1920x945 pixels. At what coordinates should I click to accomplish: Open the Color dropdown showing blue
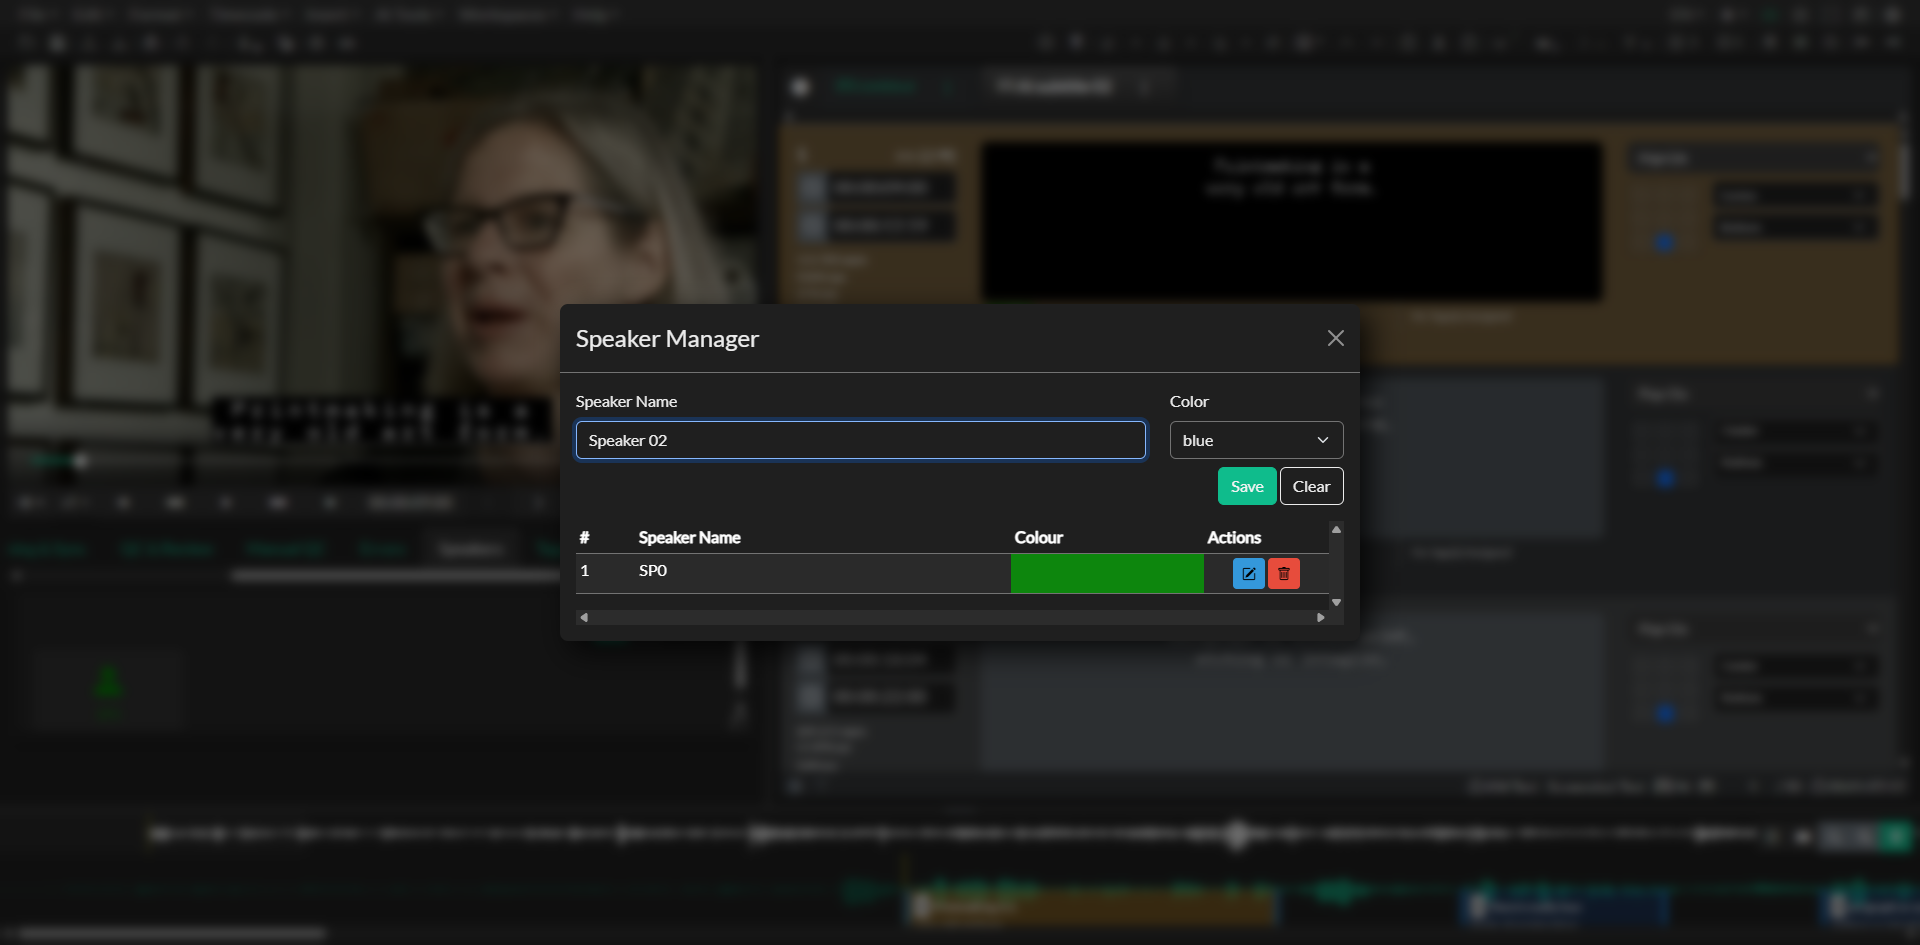coord(1255,440)
